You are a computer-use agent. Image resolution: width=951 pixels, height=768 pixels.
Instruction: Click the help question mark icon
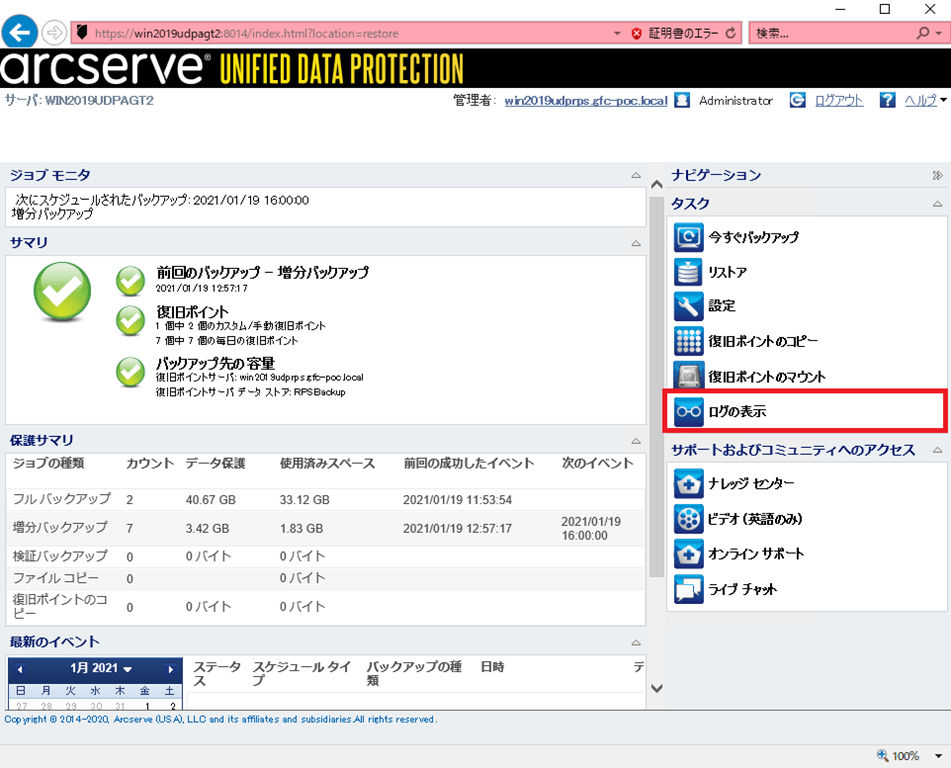click(x=887, y=100)
